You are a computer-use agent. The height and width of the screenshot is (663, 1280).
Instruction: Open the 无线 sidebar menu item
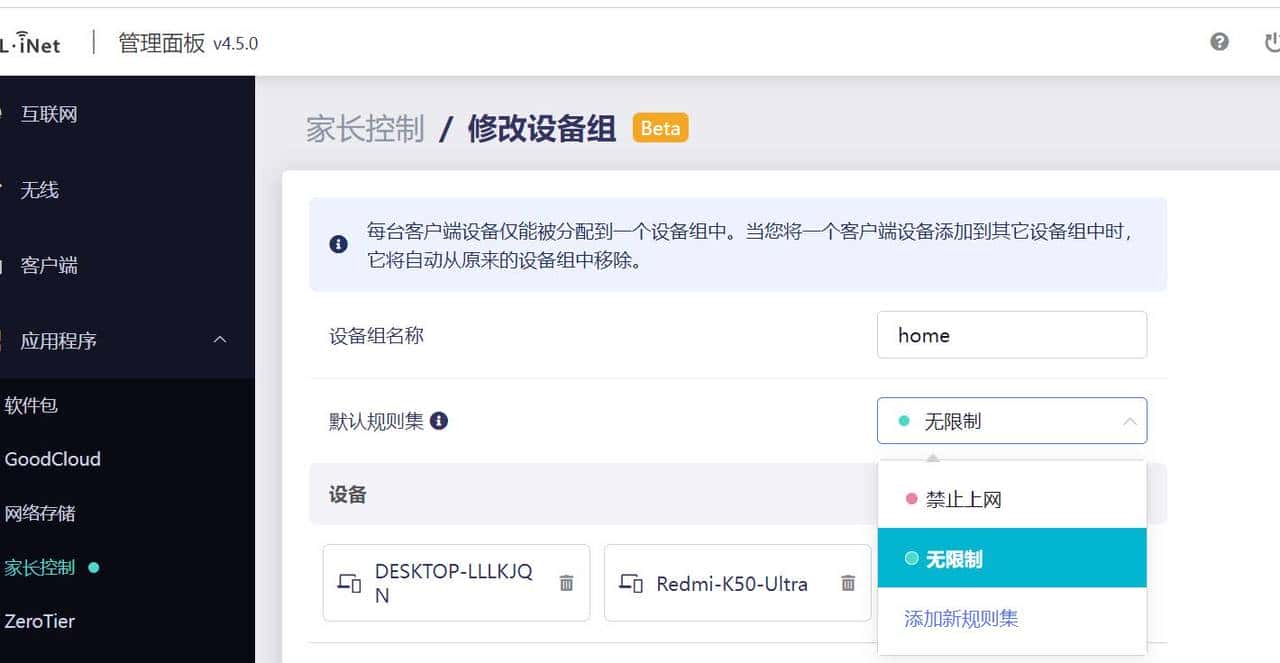pyautogui.click(x=39, y=190)
